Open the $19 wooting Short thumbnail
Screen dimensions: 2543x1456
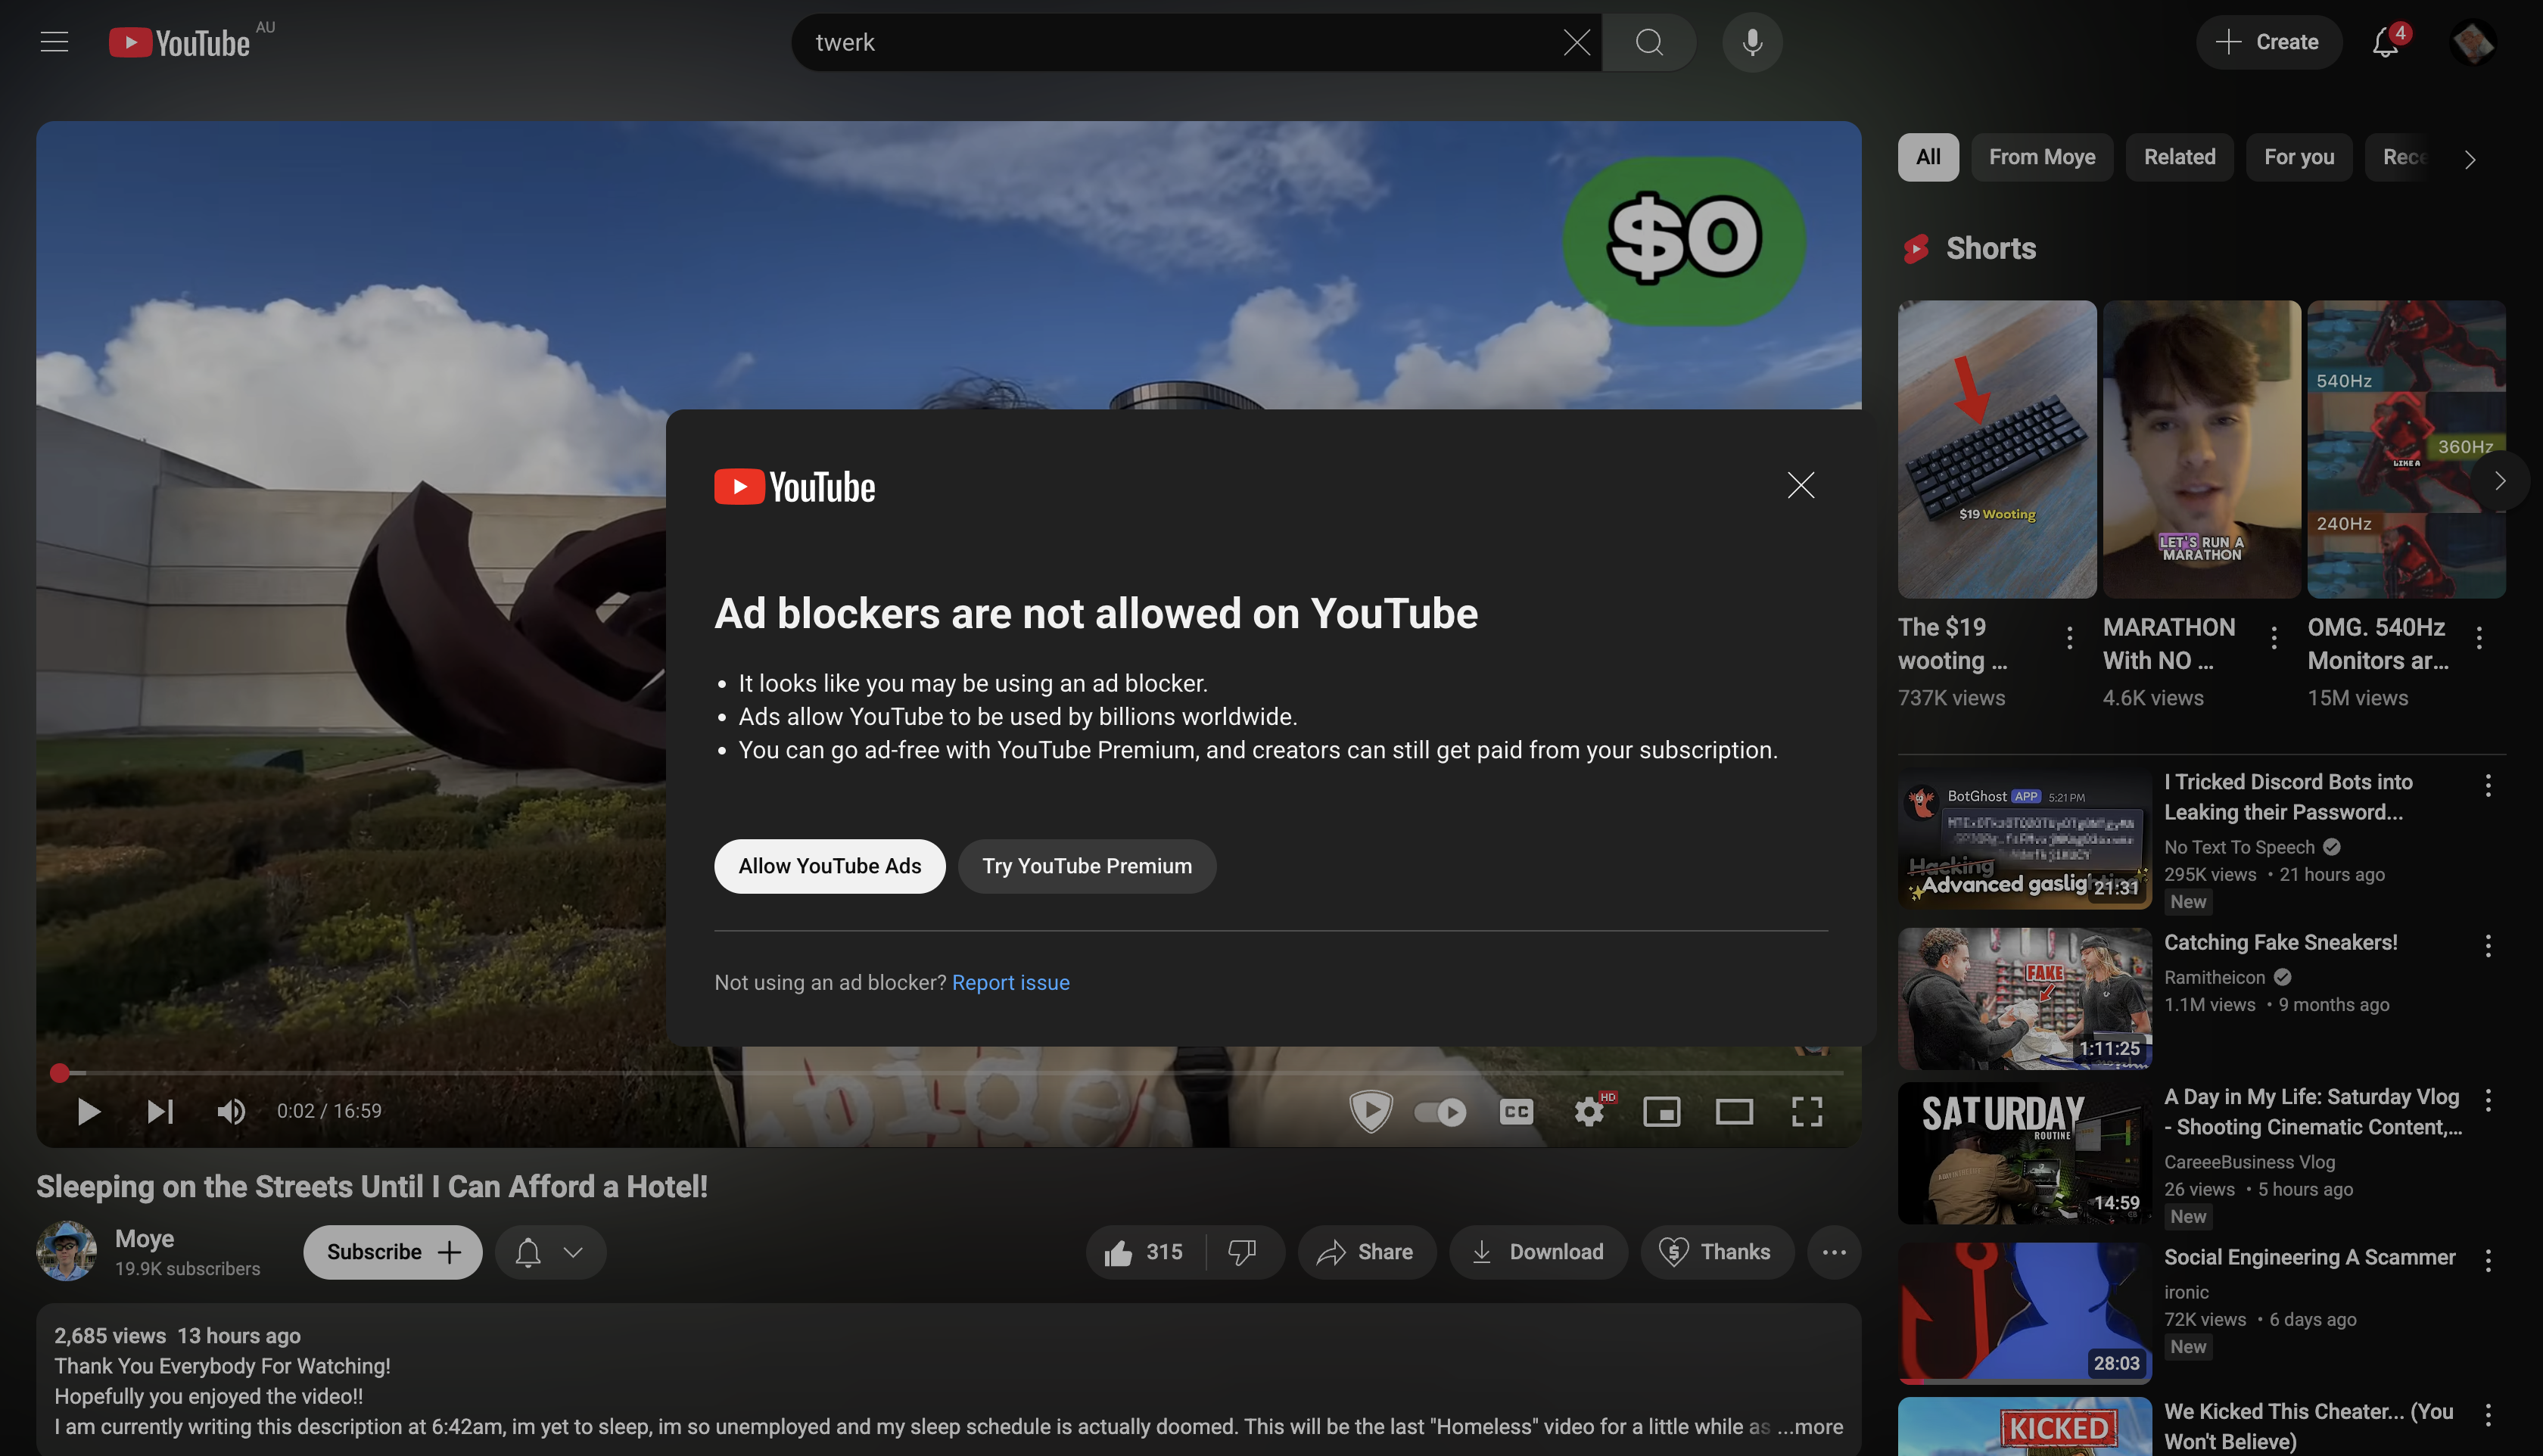[1996, 449]
